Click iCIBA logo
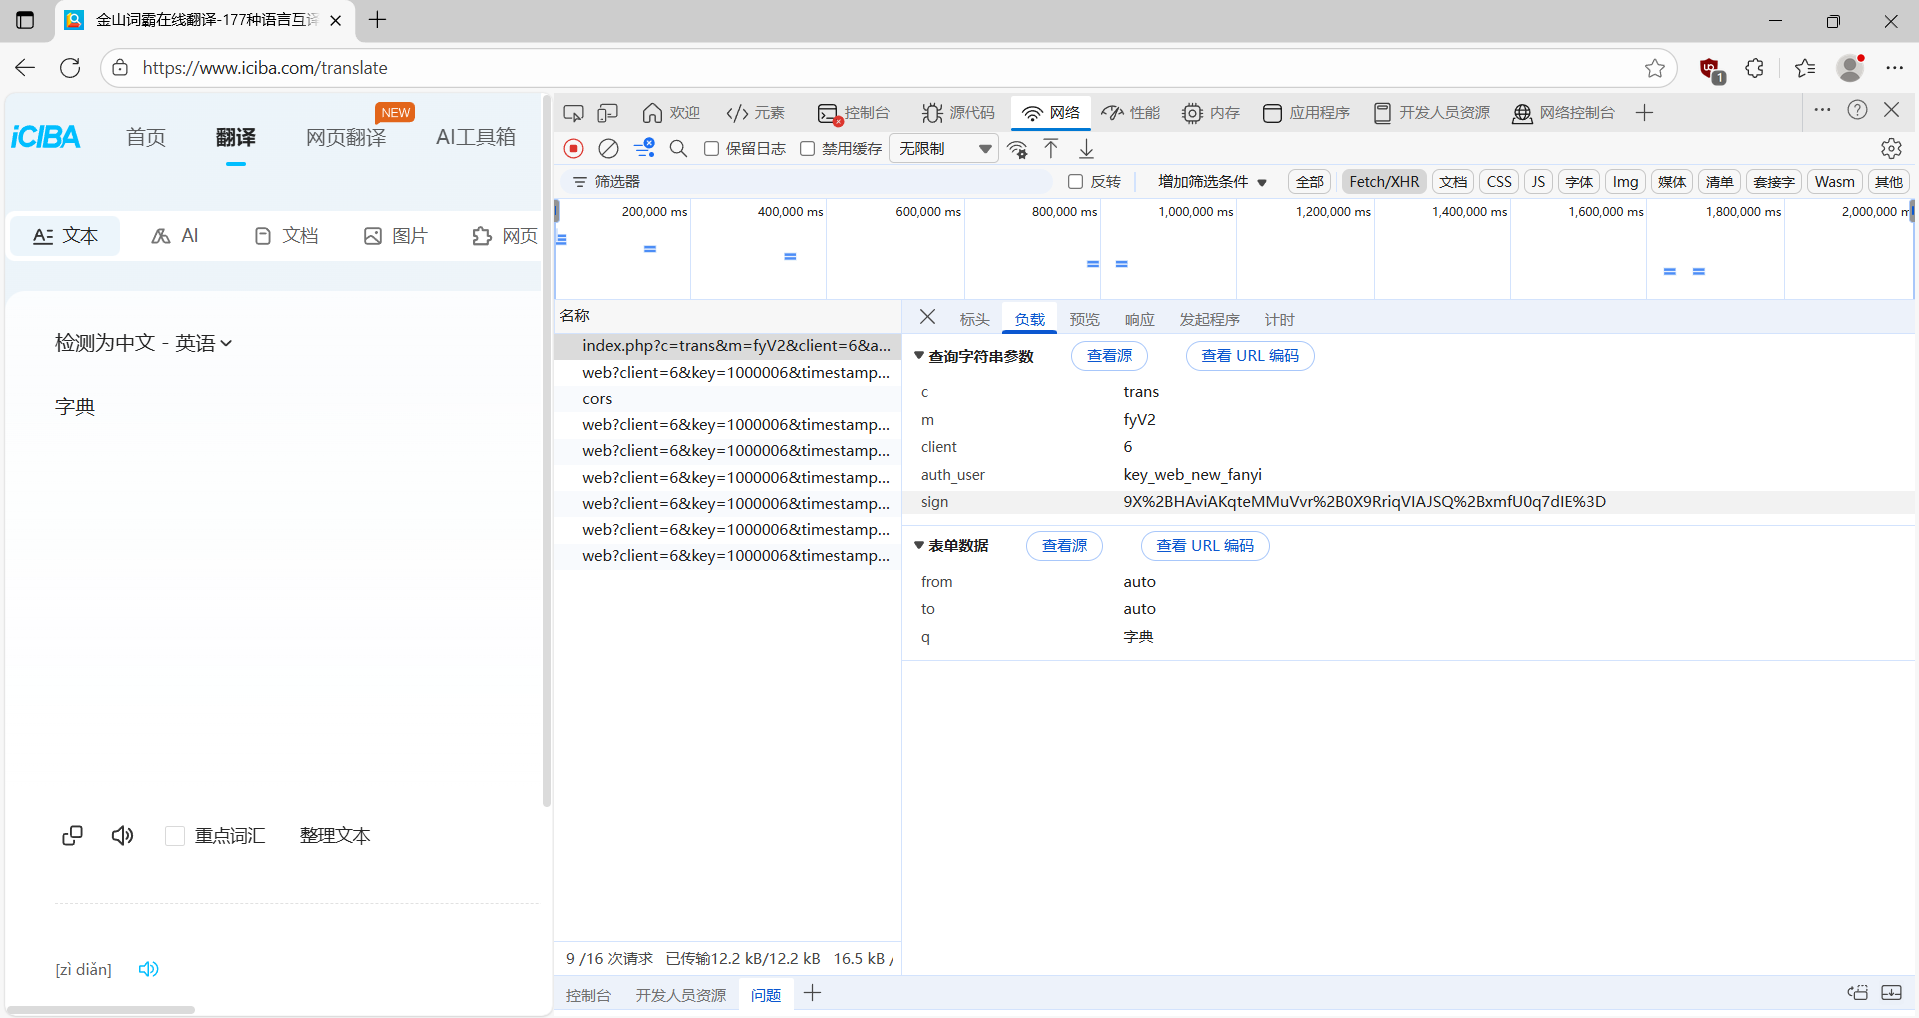1919x1018 pixels. (x=46, y=137)
